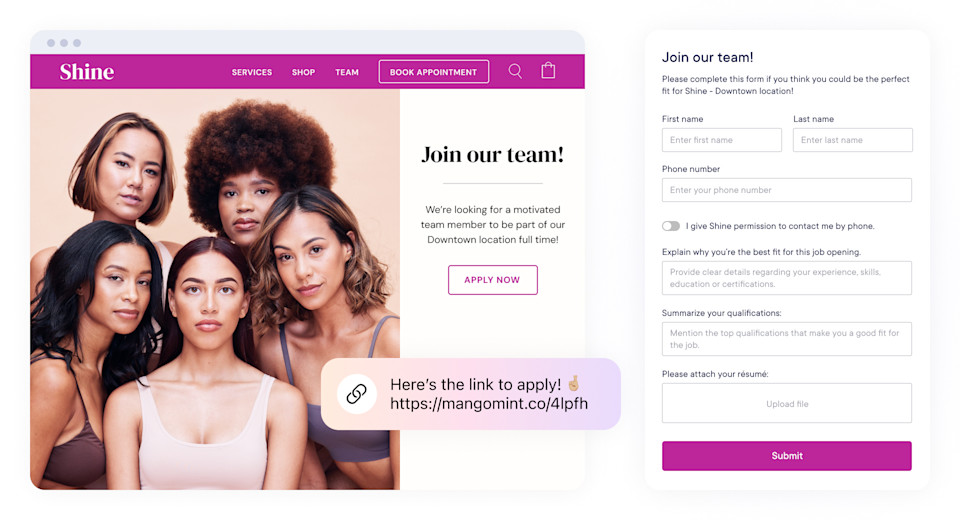This screenshot has width=960, height=520.
Task: Click the Shine logo
Action: (86, 72)
